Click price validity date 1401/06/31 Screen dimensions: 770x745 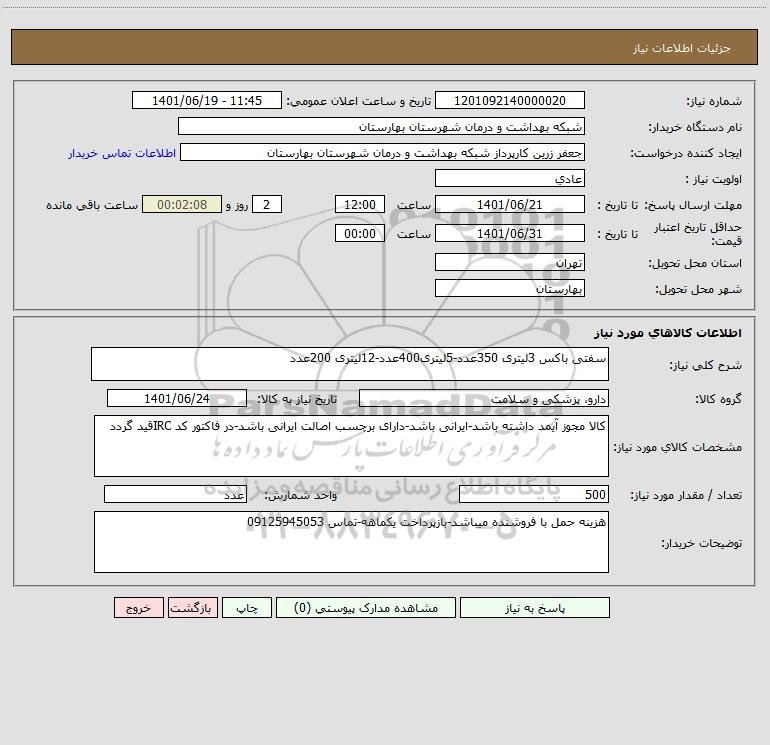pos(510,233)
